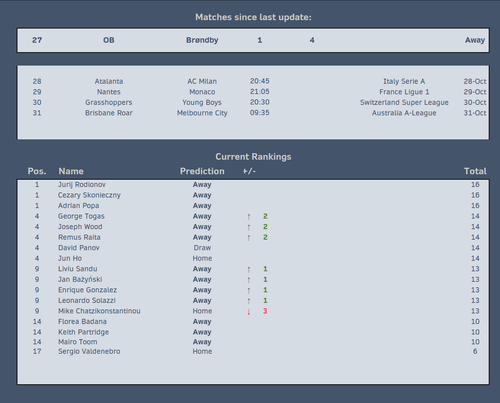Click the '29-Oct' date
The image size is (500, 403).
[475, 92]
